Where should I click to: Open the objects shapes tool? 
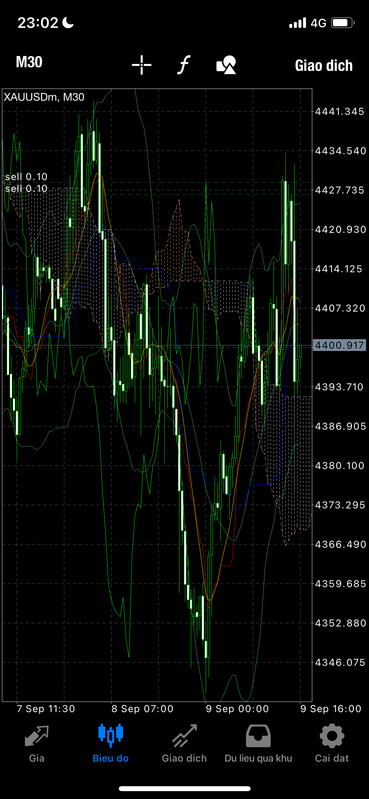pyautogui.click(x=226, y=65)
